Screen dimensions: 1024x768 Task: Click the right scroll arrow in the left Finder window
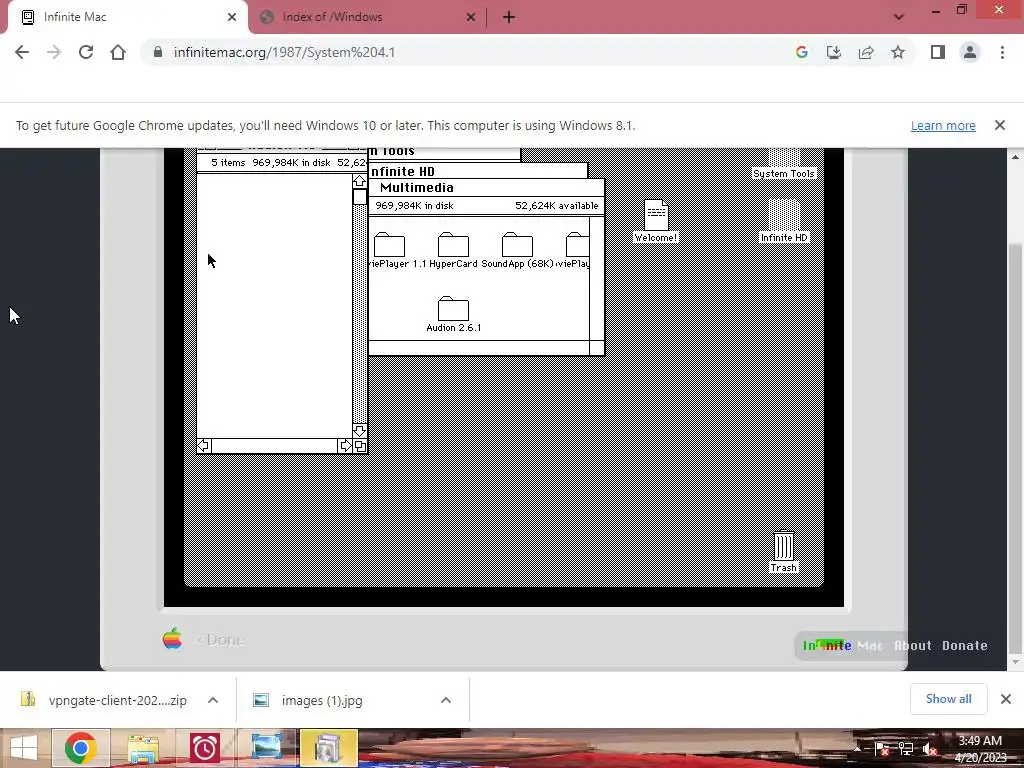tap(345, 446)
